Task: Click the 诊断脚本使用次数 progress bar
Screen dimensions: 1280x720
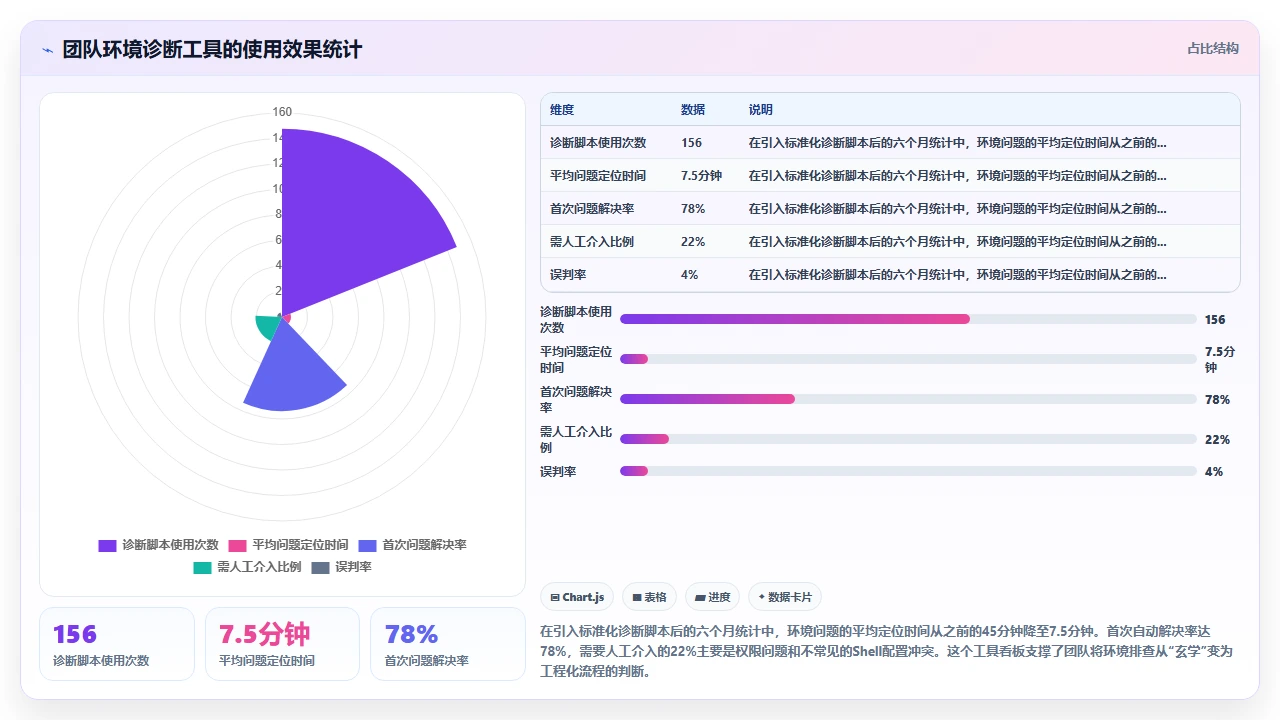Action: pos(908,319)
